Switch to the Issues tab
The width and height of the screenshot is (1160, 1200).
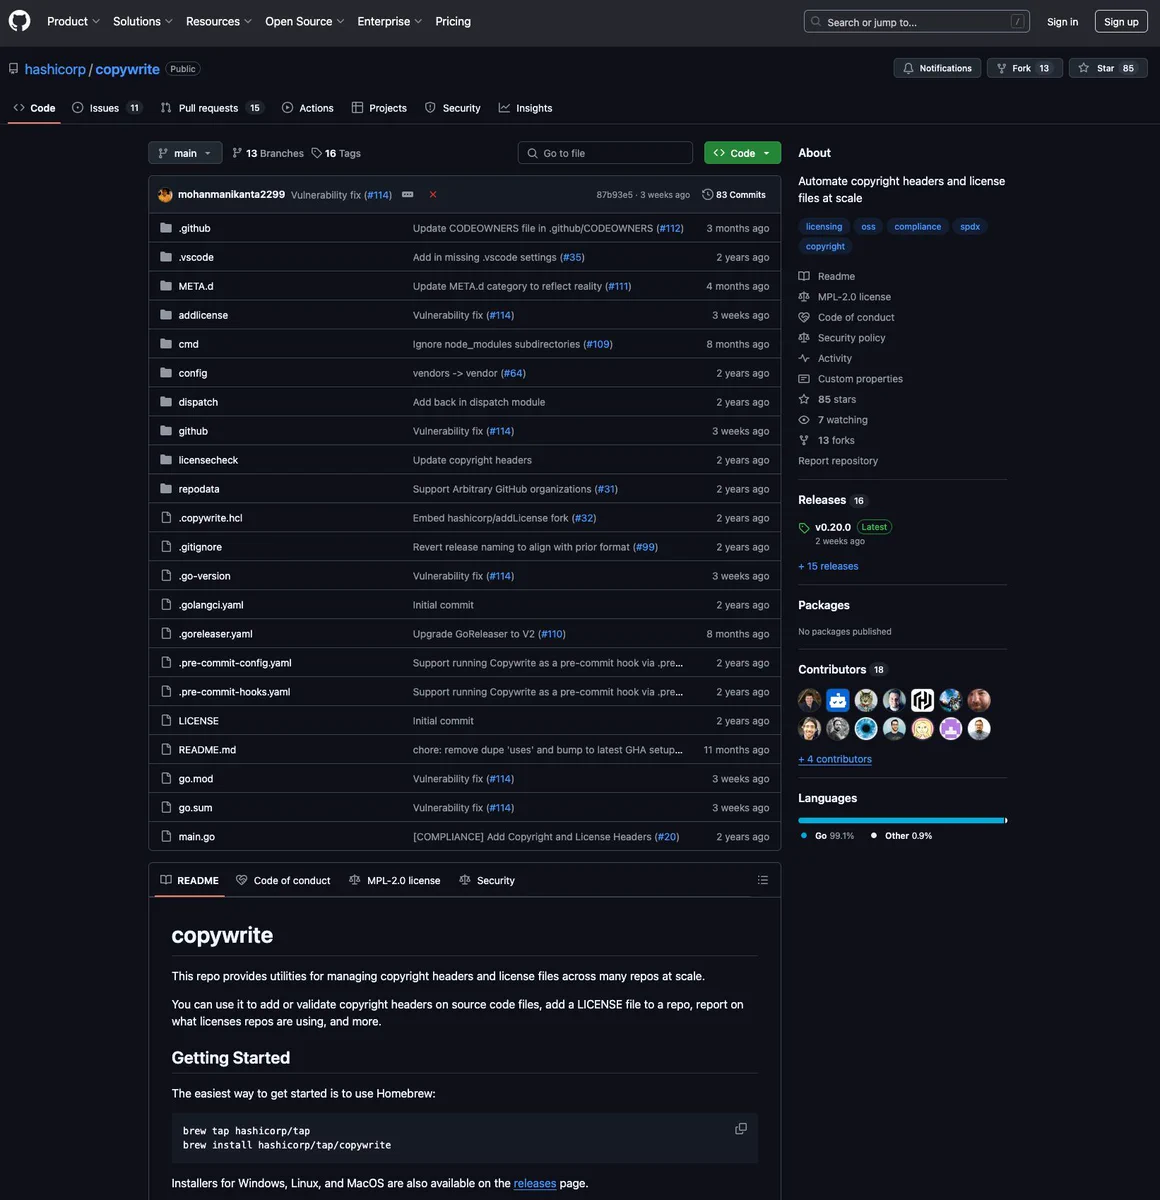coord(105,108)
